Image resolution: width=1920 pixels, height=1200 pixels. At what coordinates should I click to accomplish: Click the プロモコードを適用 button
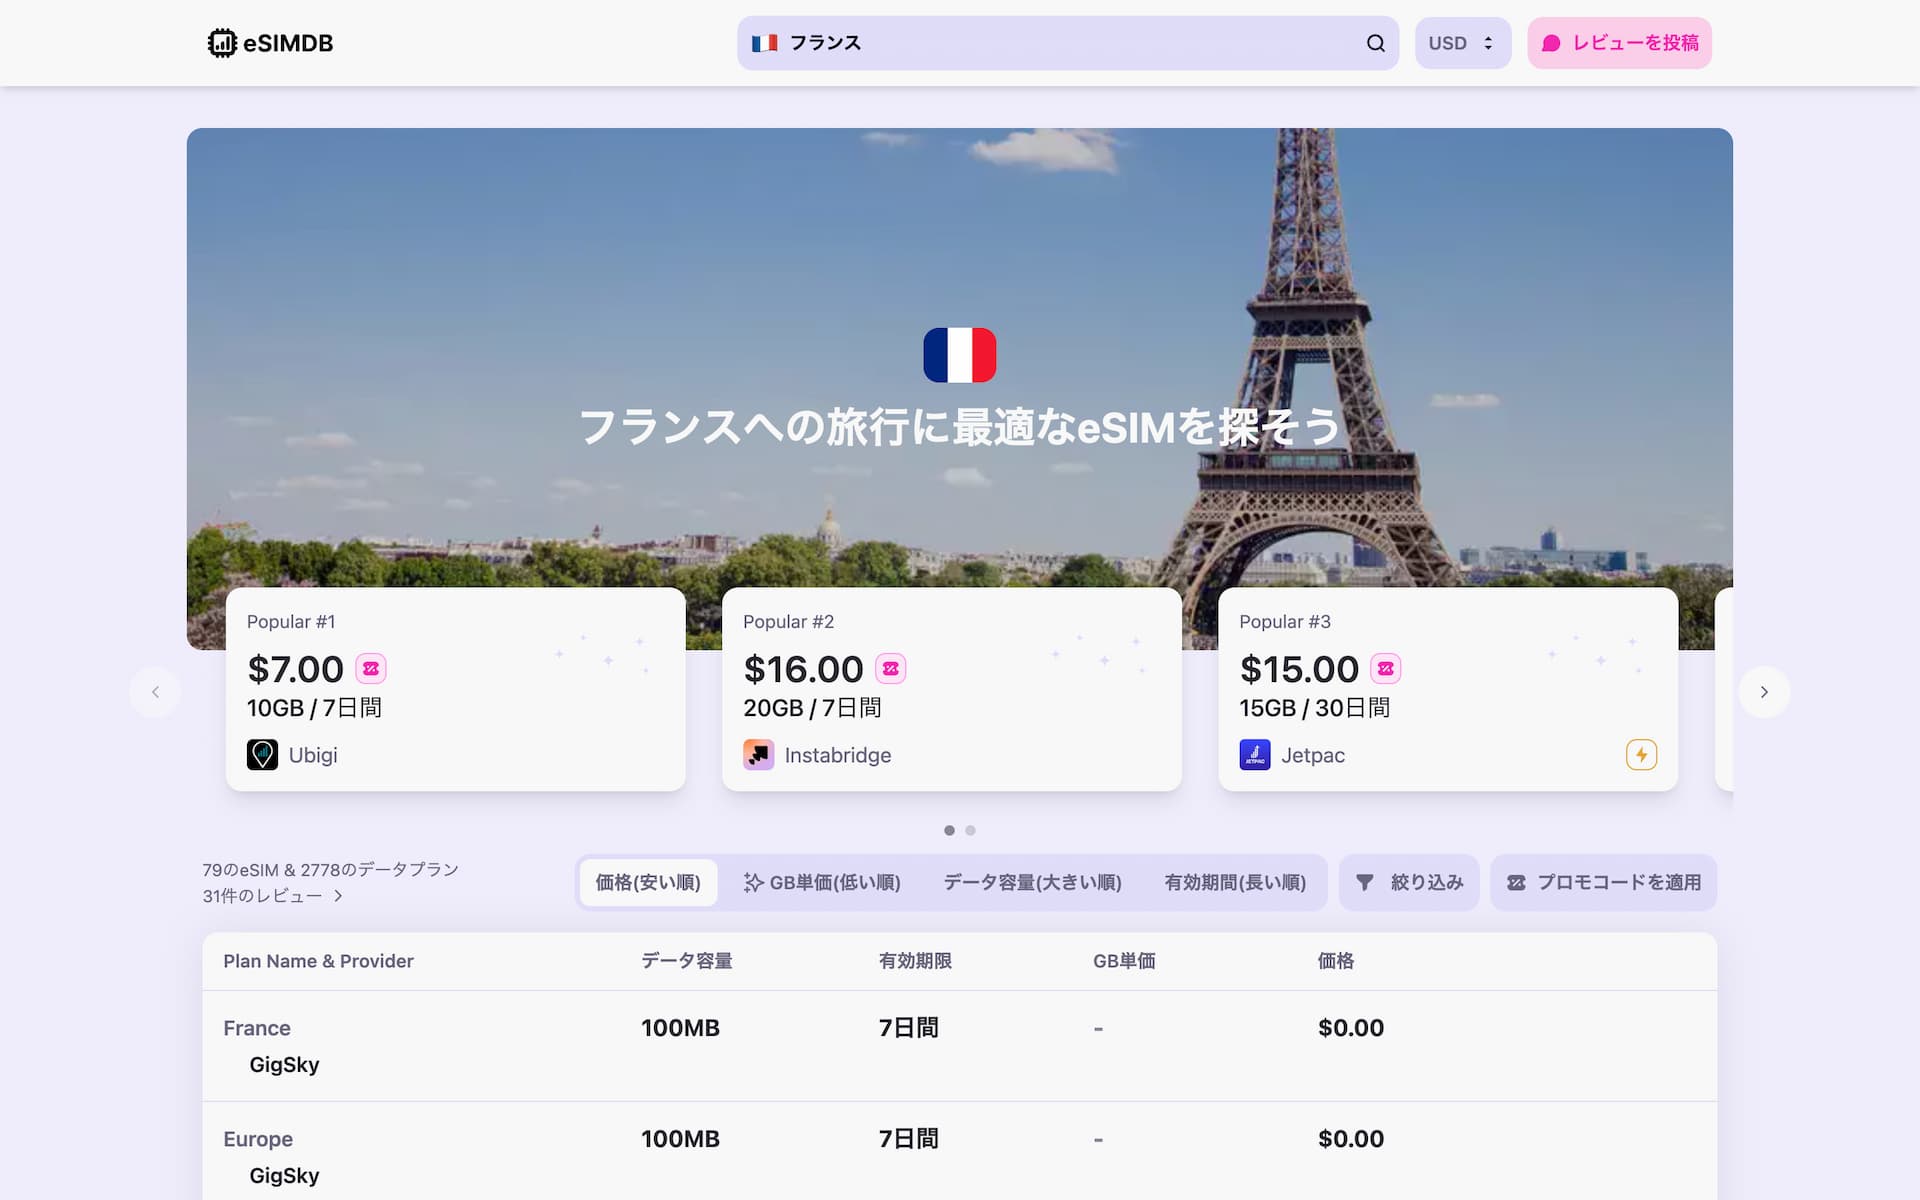pos(1603,882)
